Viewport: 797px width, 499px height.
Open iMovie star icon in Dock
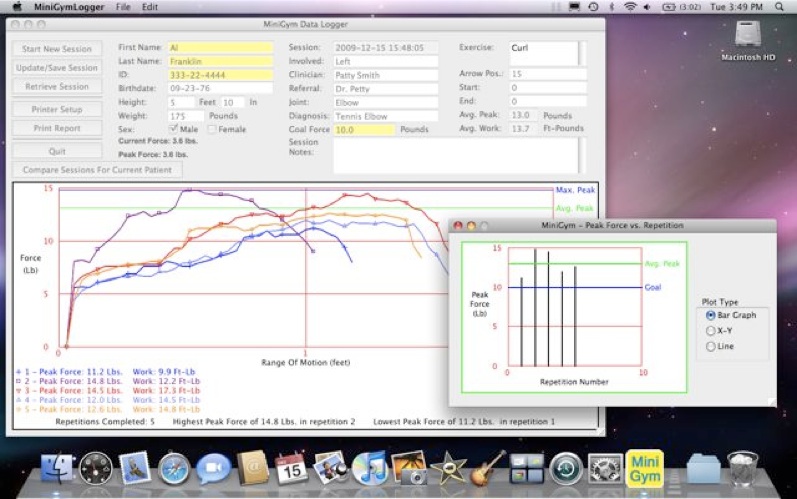click(x=448, y=468)
